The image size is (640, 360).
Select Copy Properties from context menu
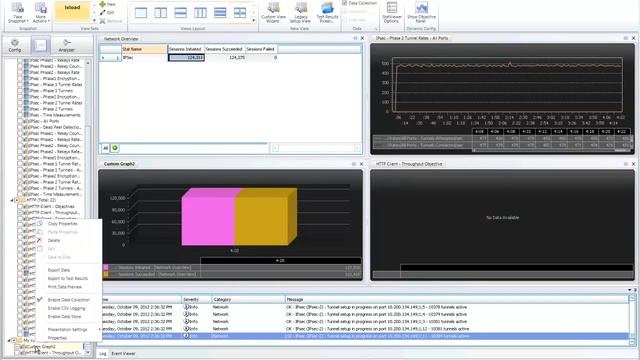pos(62,224)
